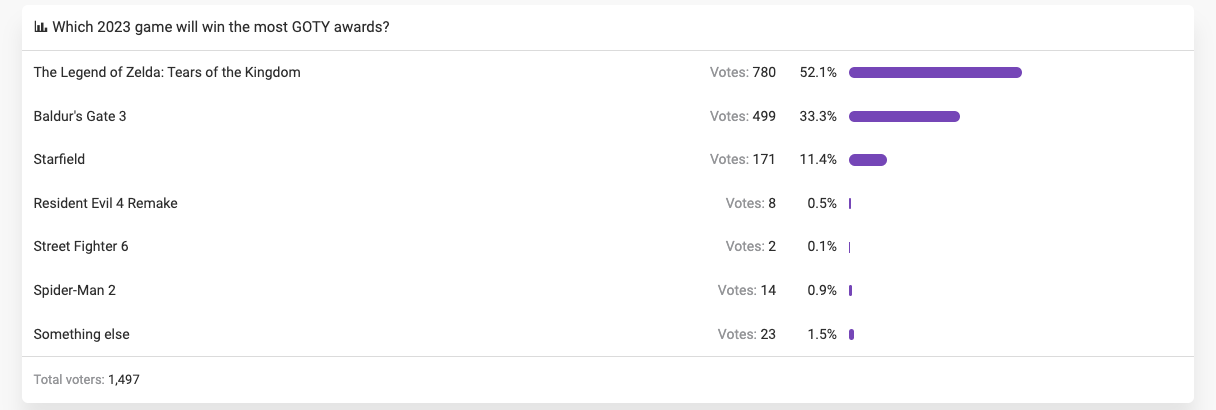Click the poll question title text

(x=221, y=27)
